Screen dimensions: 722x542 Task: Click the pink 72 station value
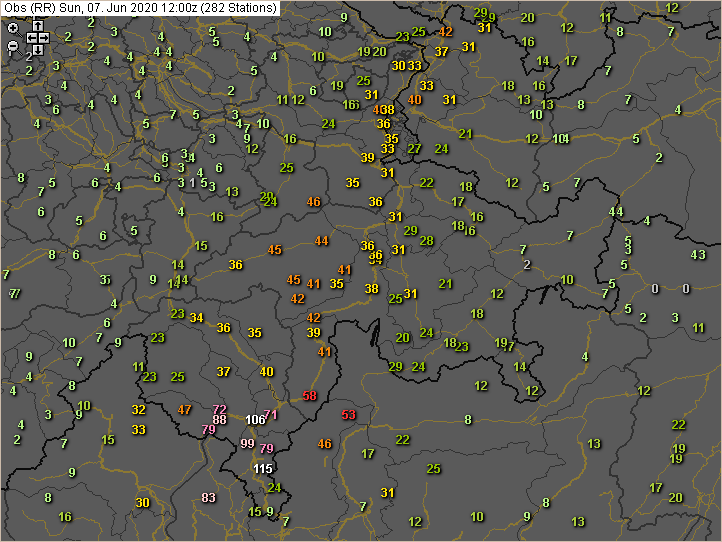click(x=220, y=409)
